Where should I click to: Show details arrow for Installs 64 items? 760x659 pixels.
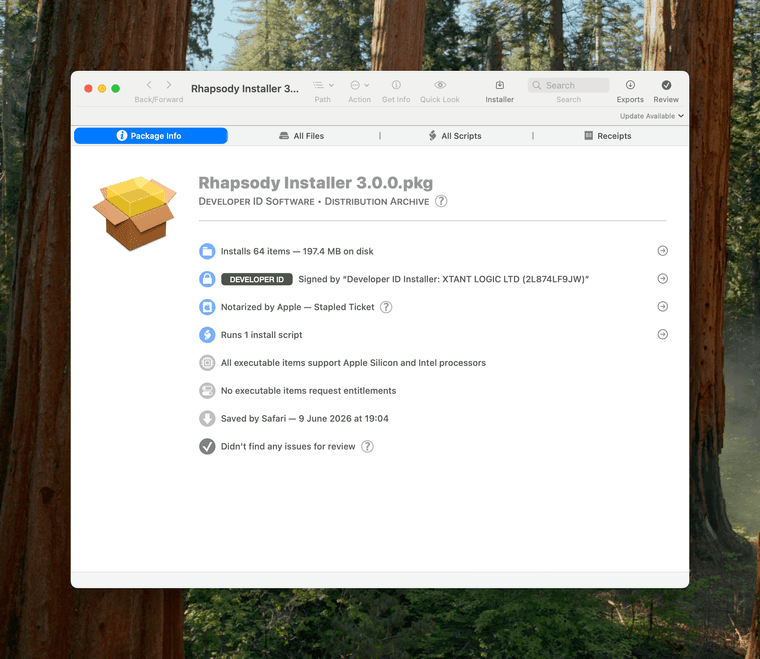(x=663, y=251)
